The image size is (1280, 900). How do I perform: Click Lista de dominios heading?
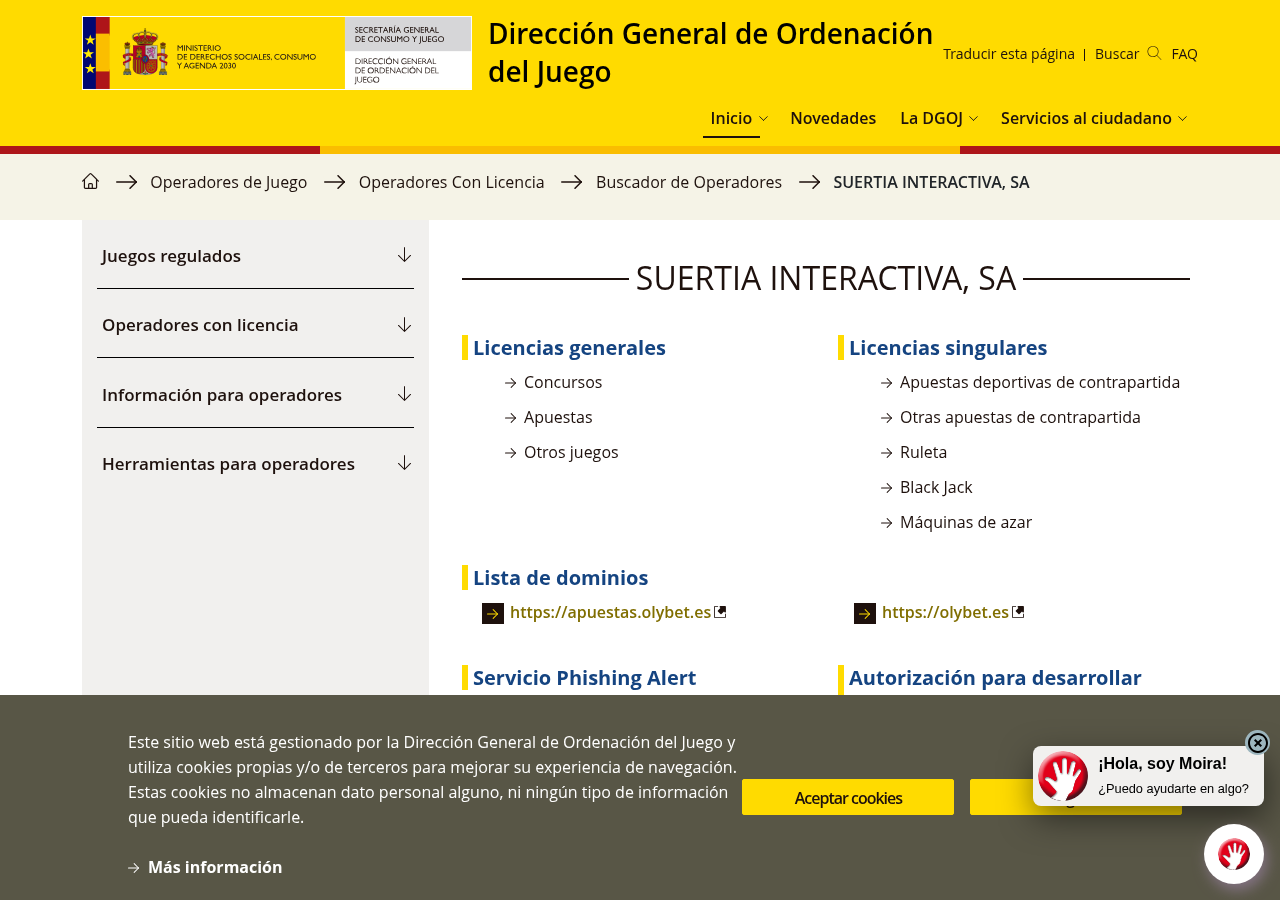click(560, 578)
